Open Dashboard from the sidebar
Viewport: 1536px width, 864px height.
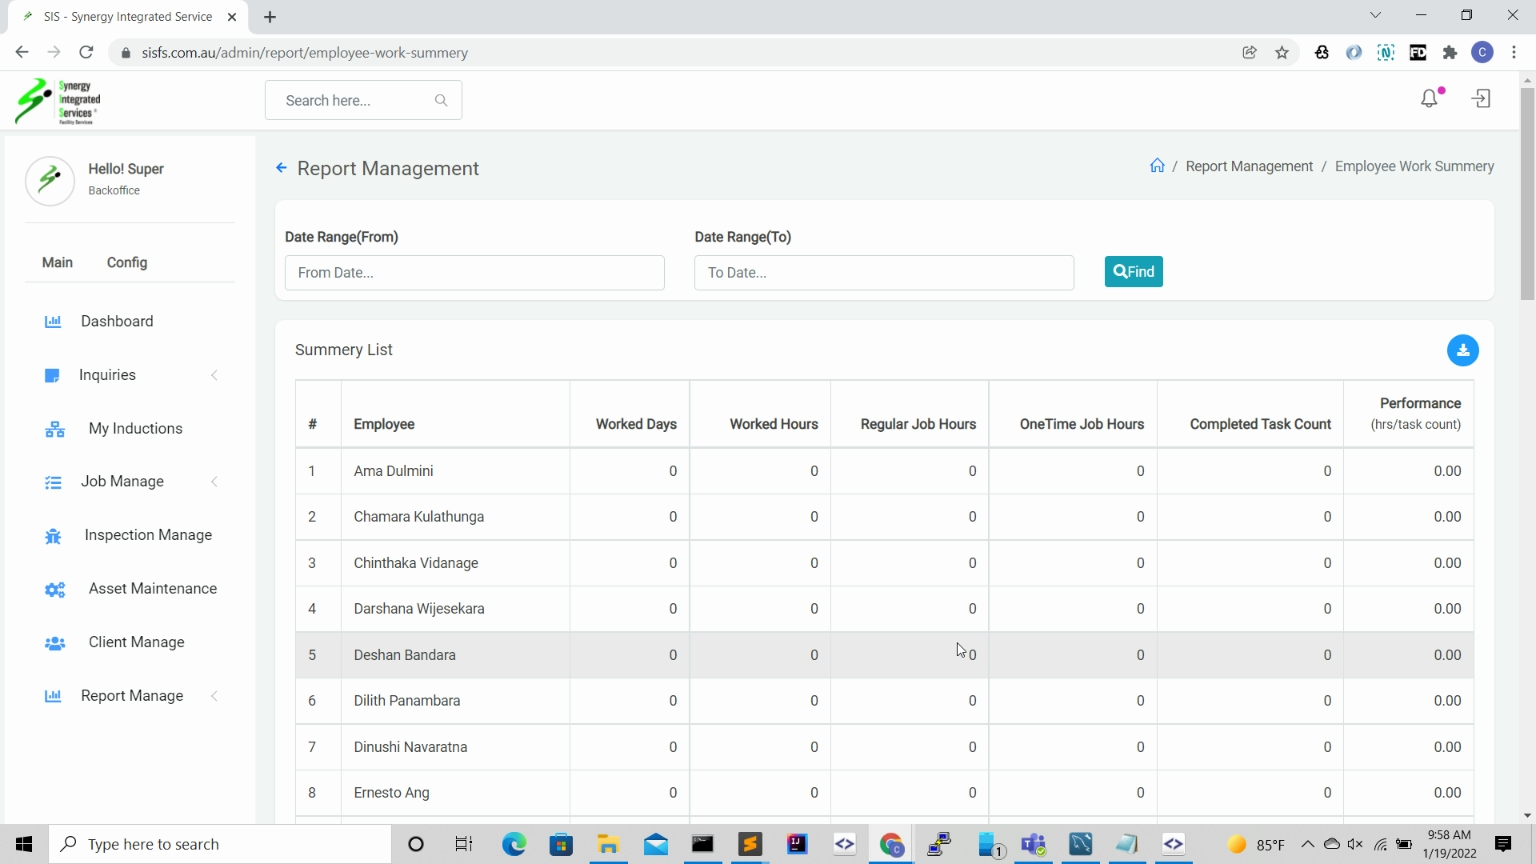tap(117, 321)
